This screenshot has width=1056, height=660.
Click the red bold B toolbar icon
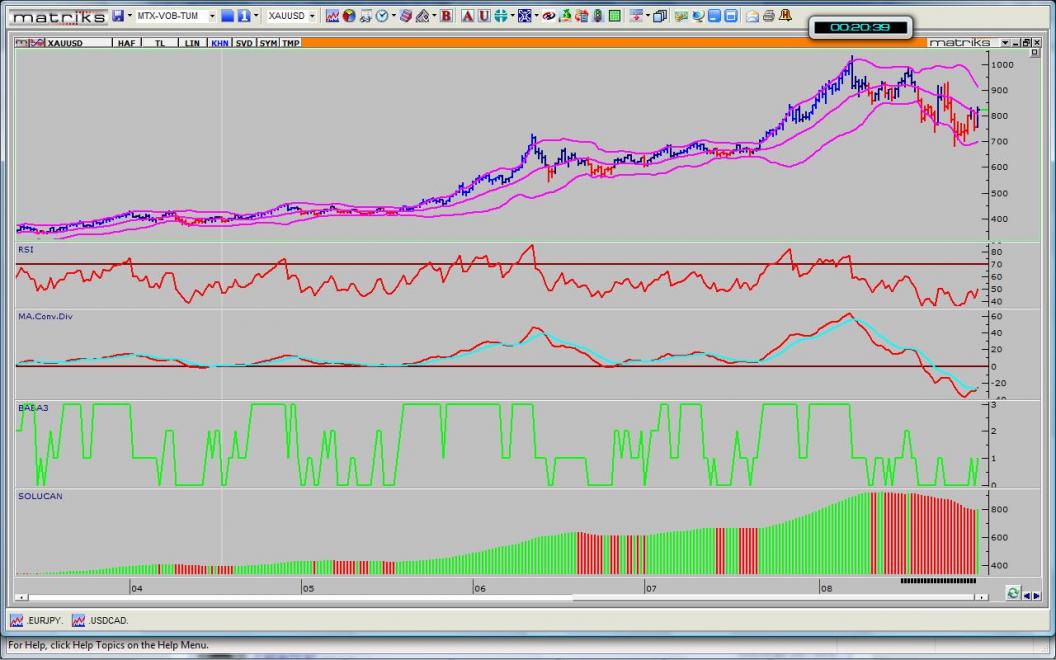[x=446, y=16]
